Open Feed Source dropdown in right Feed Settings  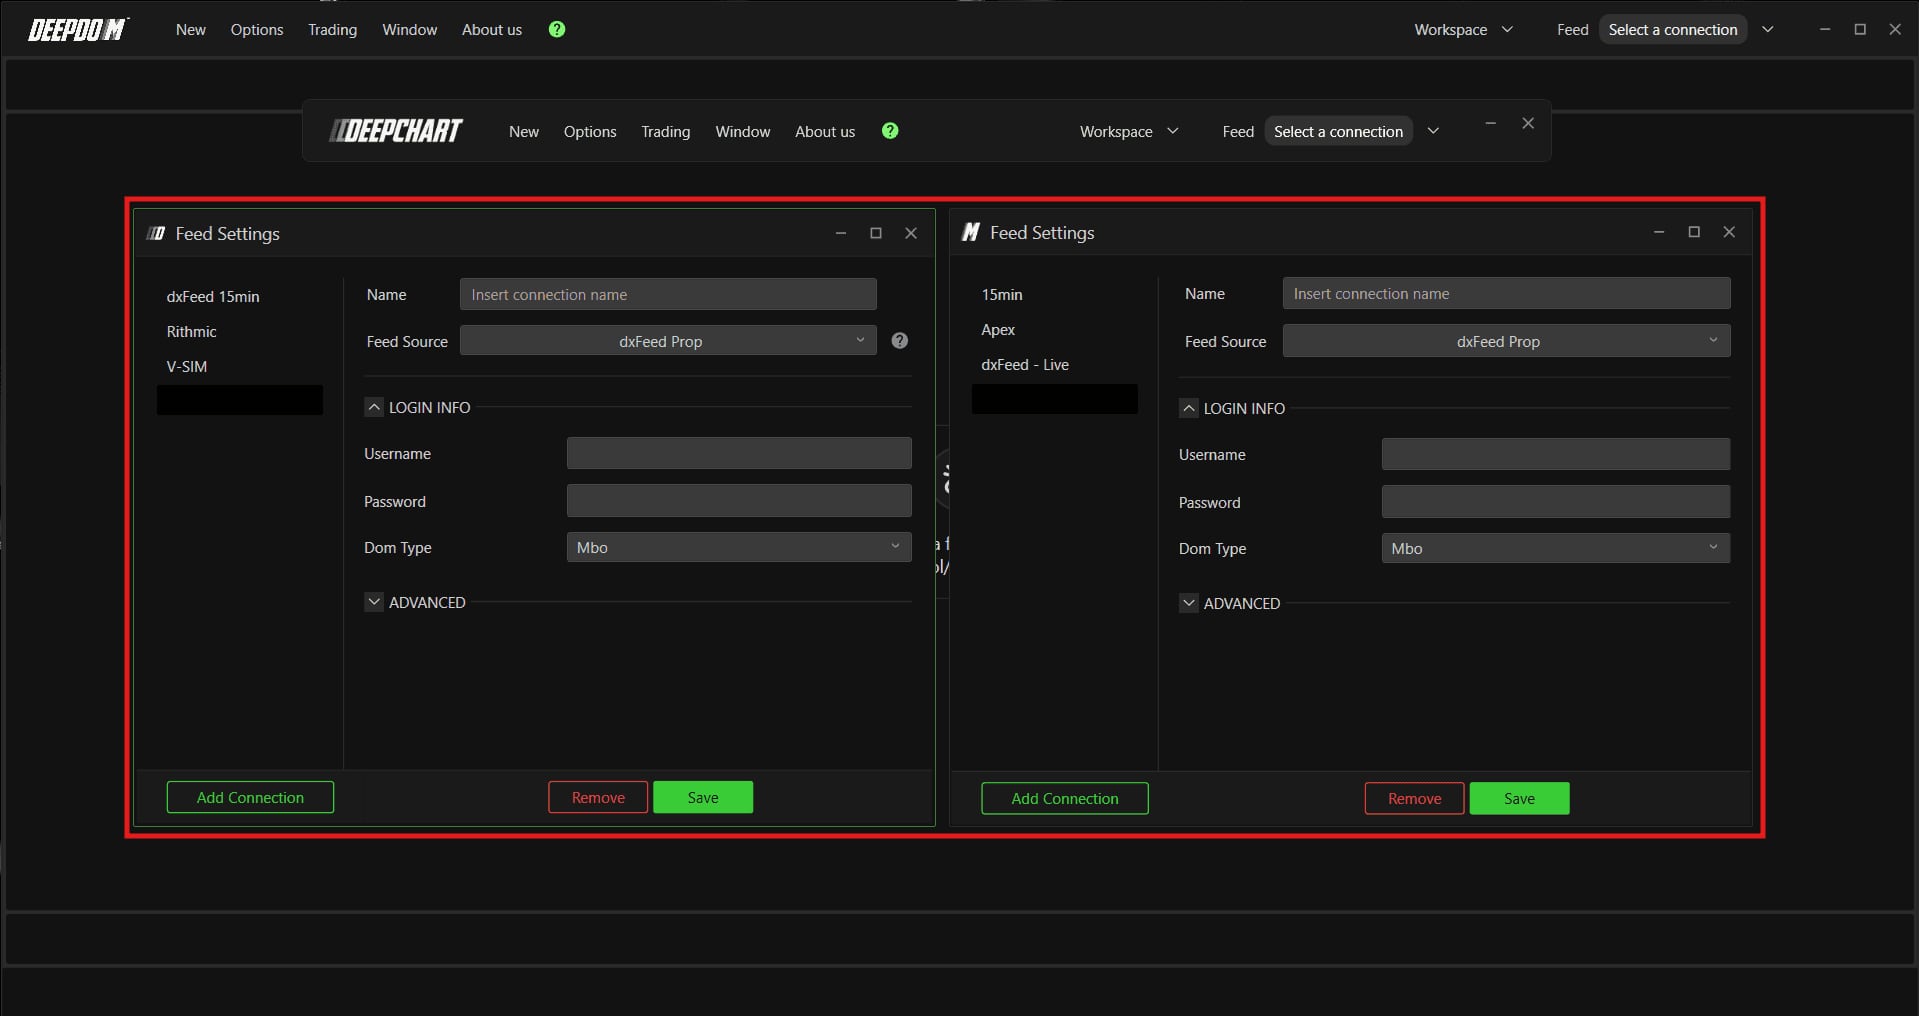click(1506, 341)
